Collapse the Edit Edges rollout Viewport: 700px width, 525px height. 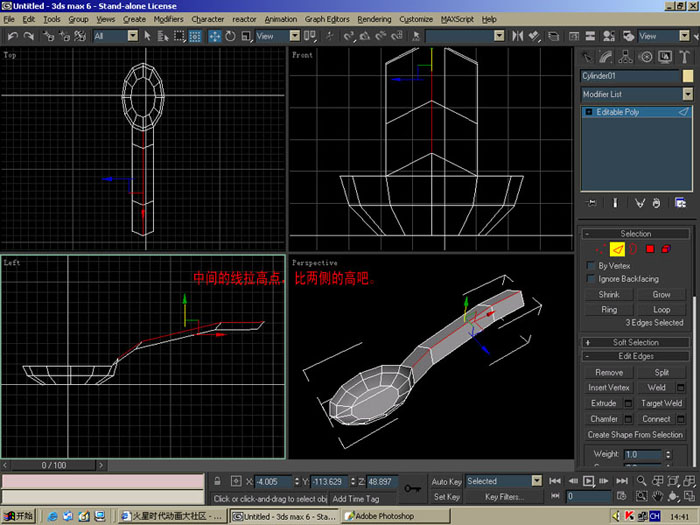click(636, 356)
